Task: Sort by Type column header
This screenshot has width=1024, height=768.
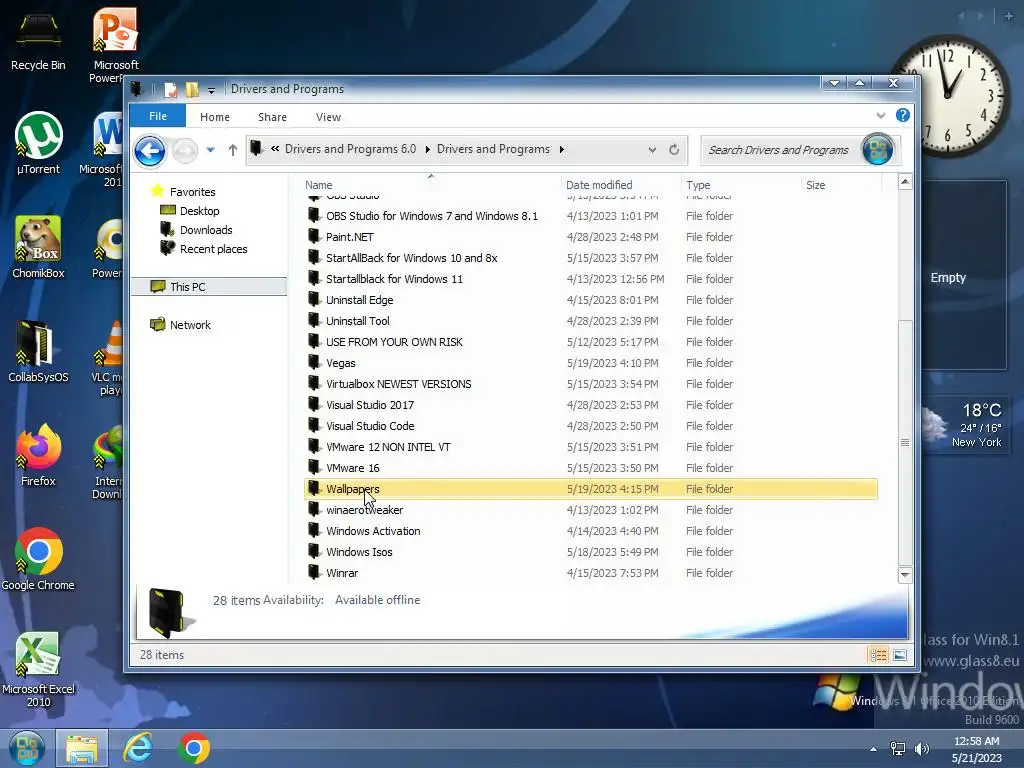Action: click(x=741, y=185)
